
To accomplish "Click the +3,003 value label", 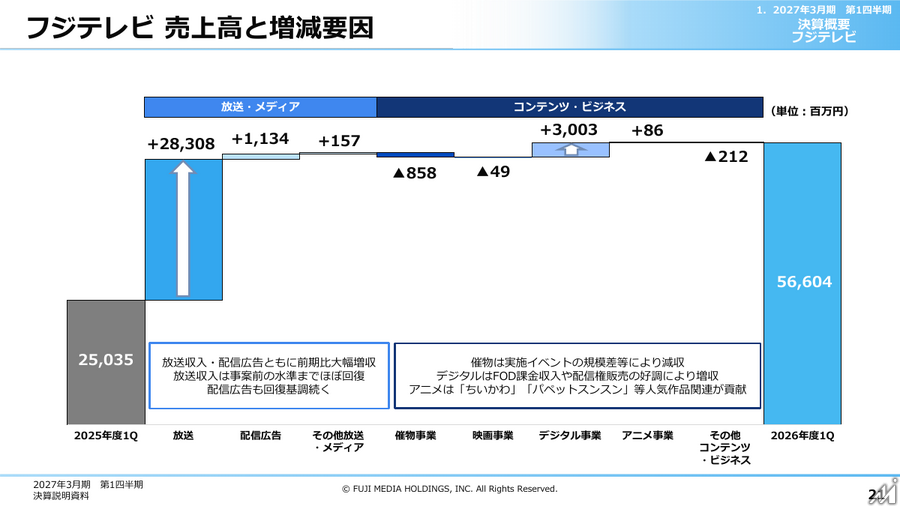I will [x=569, y=130].
